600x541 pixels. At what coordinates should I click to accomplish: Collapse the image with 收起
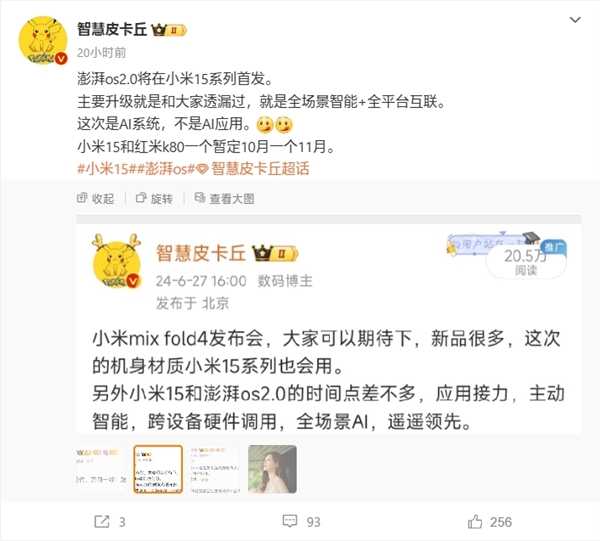[x=96, y=199]
